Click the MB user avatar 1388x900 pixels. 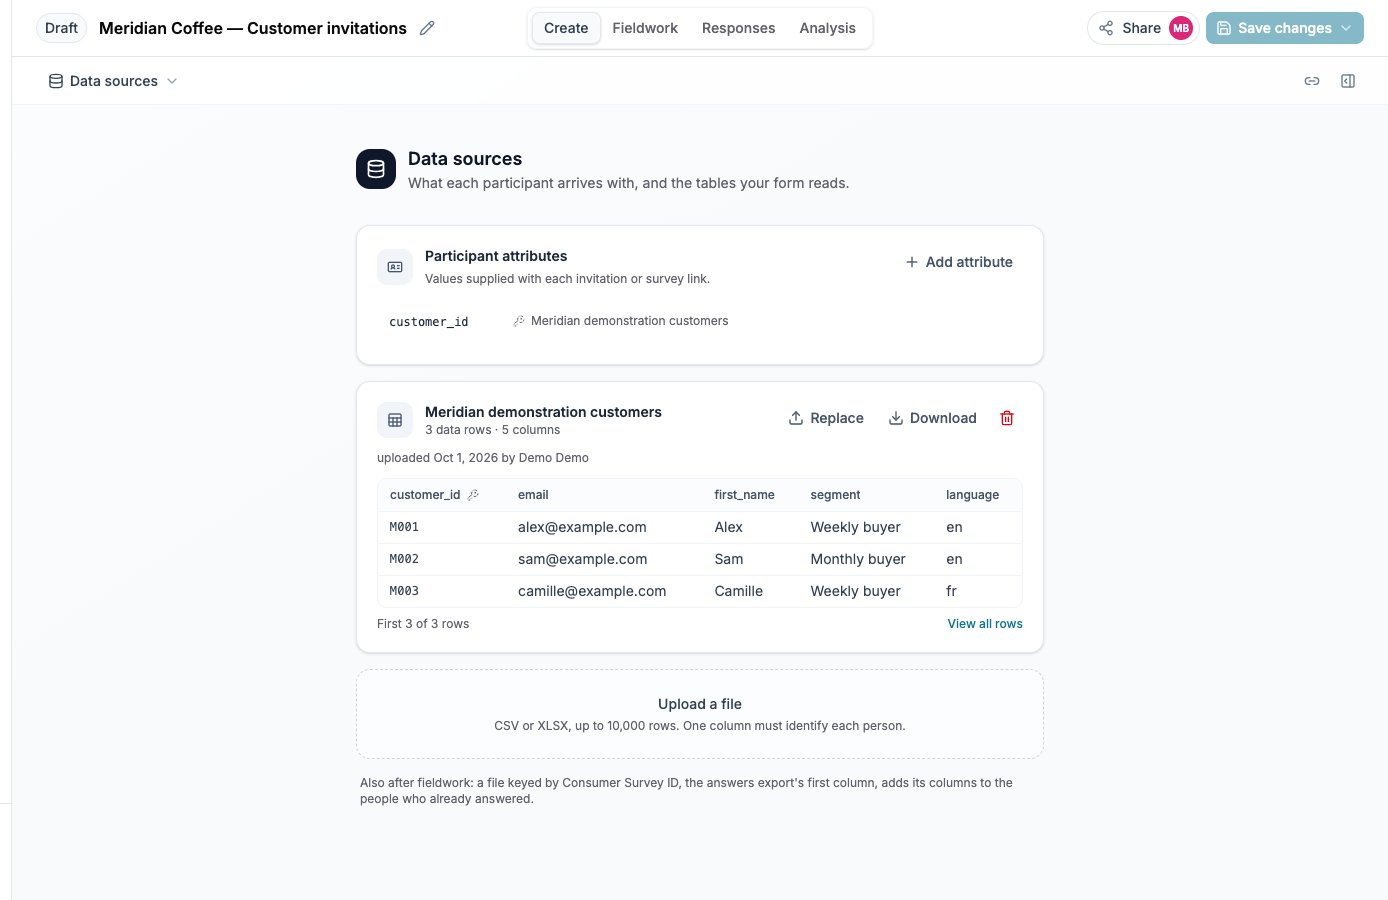tap(1181, 28)
